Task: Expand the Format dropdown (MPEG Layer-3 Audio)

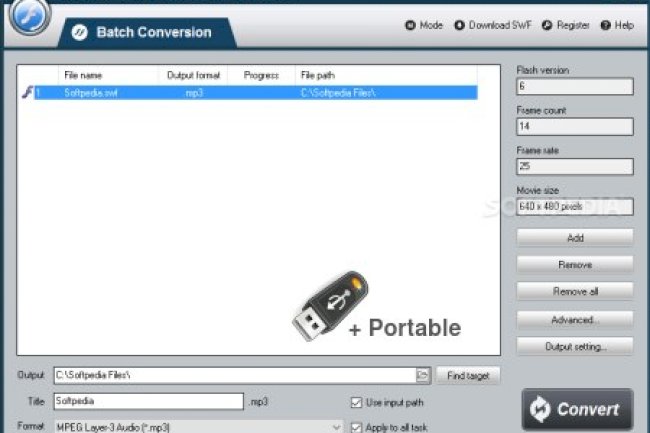Action: (x=334, y=427)
